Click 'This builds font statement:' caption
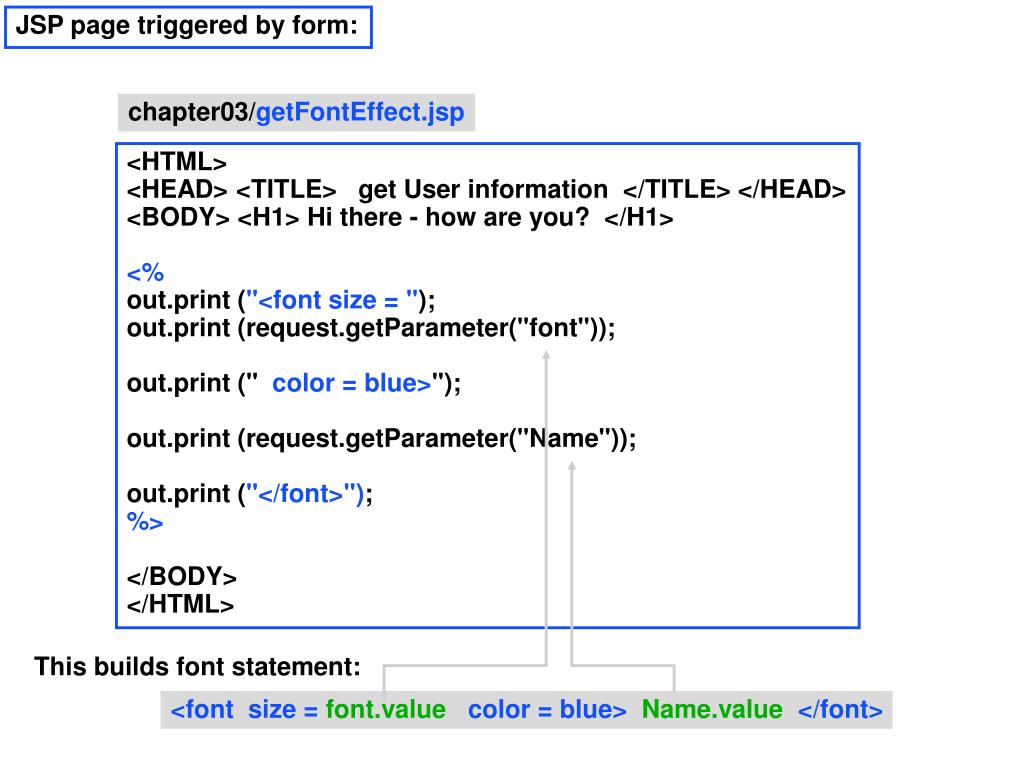Screen dimensions: 1024x768 [x=197, y=667]
